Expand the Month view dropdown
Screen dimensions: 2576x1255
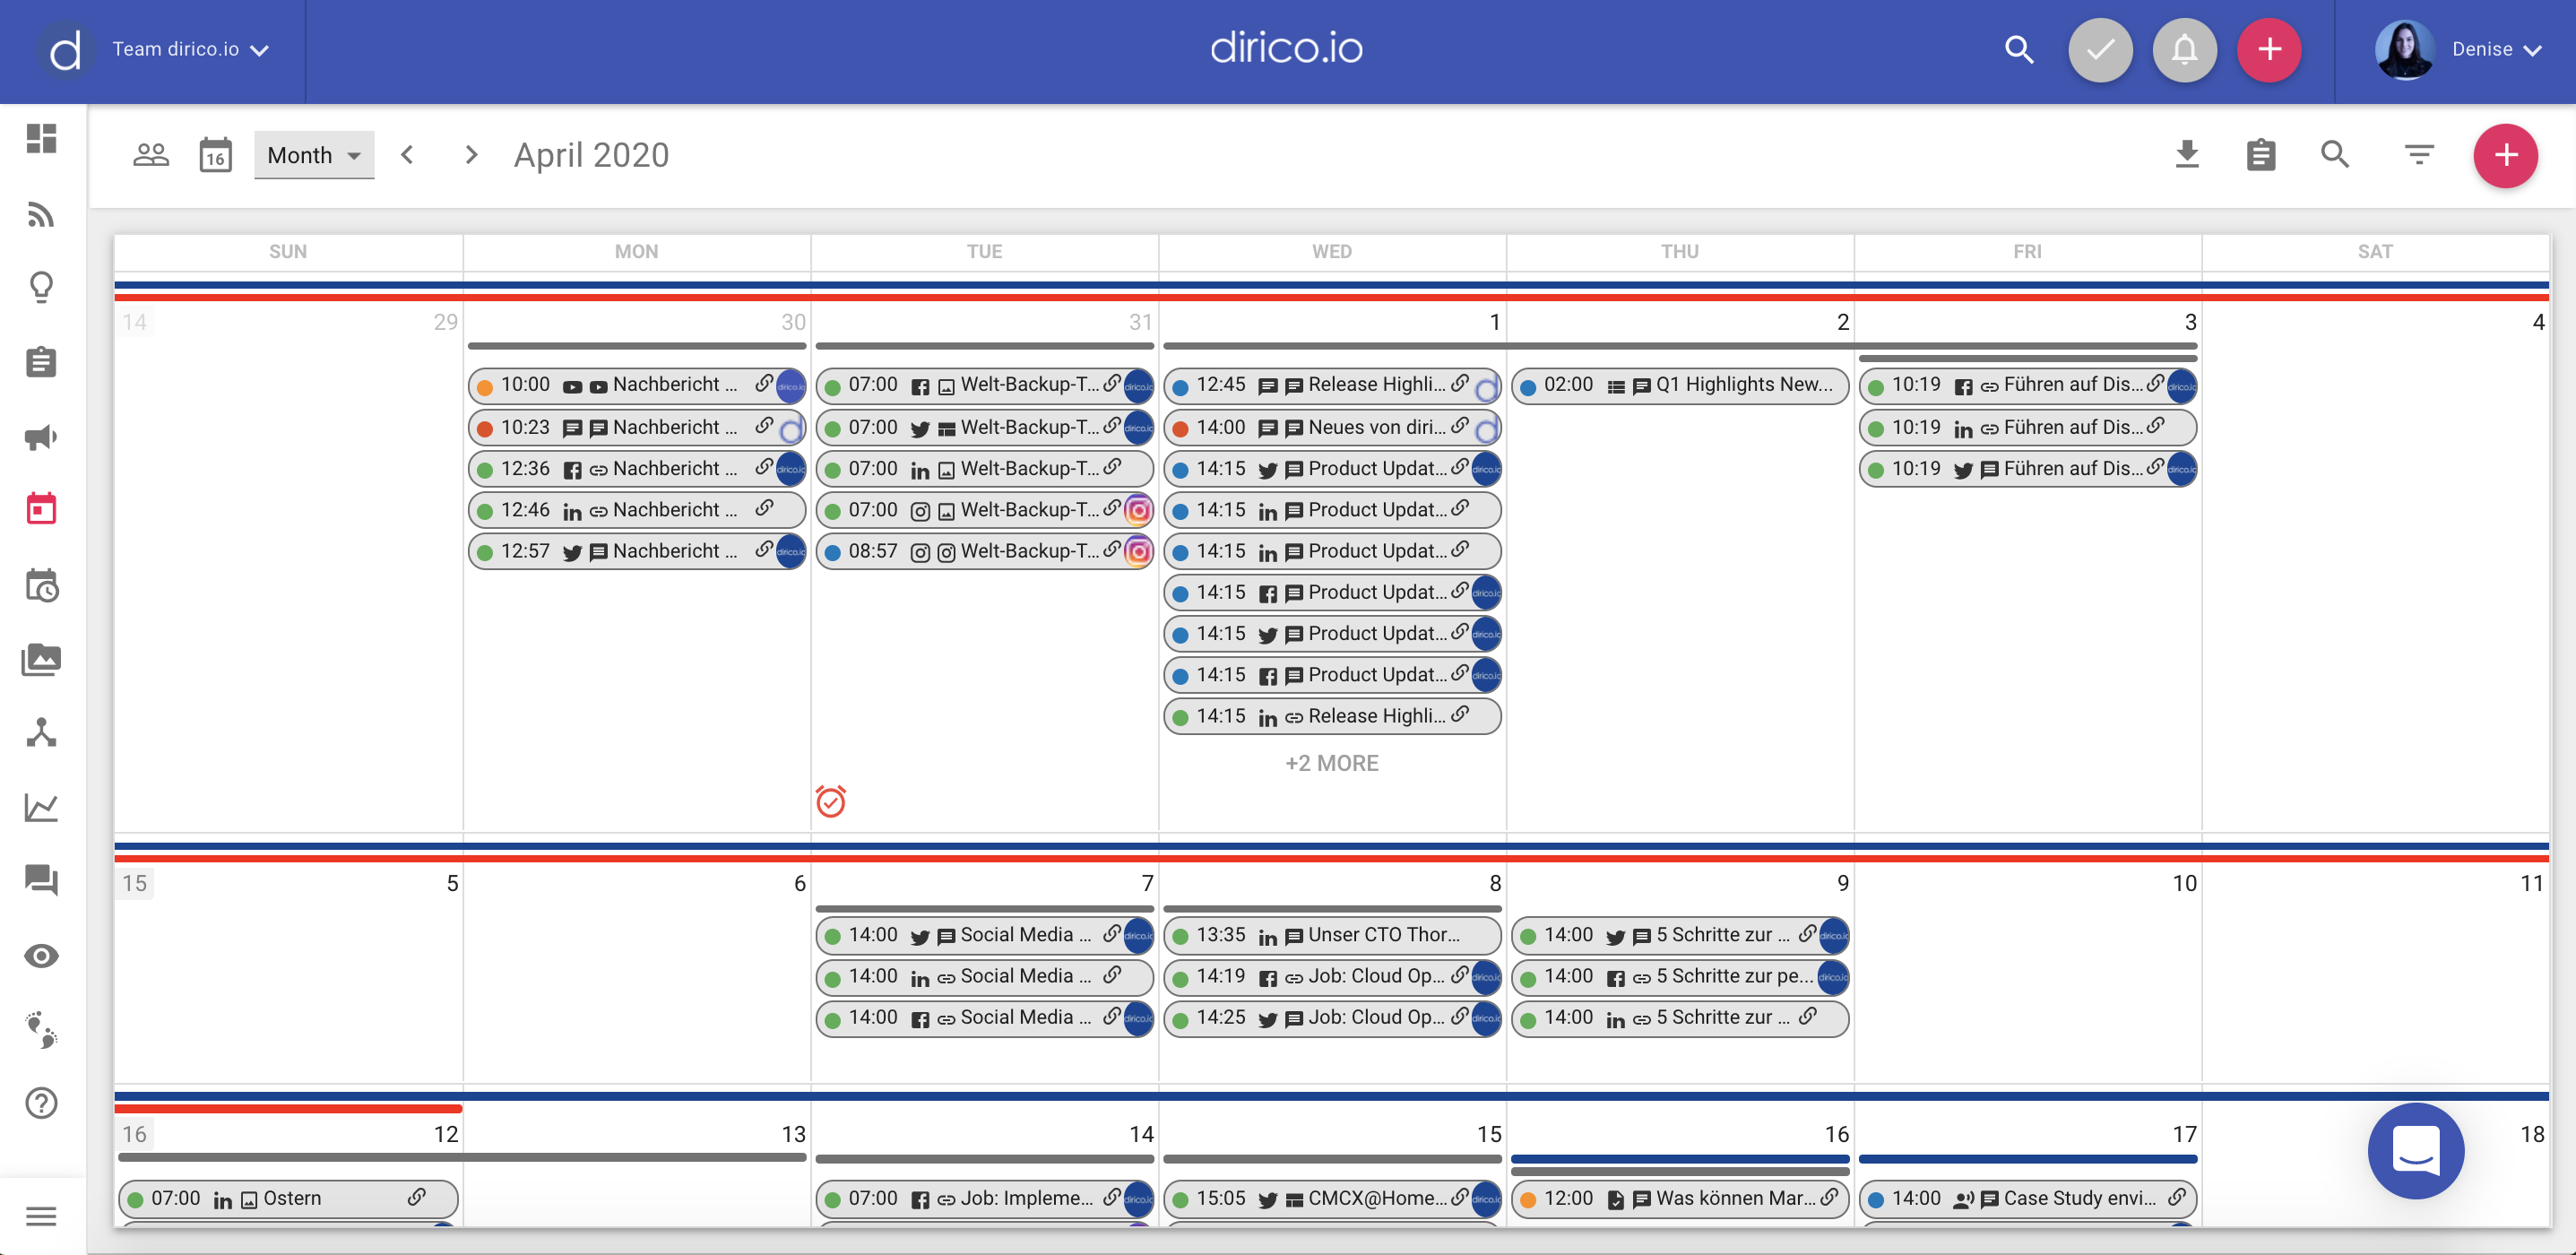[314, 155]
